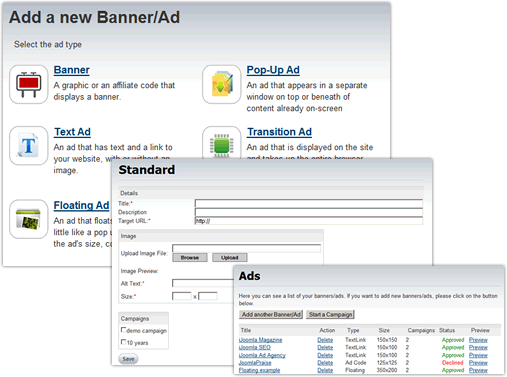Check the 10 years campaign checkbox
507x377 pixels.
pos(123,342)
